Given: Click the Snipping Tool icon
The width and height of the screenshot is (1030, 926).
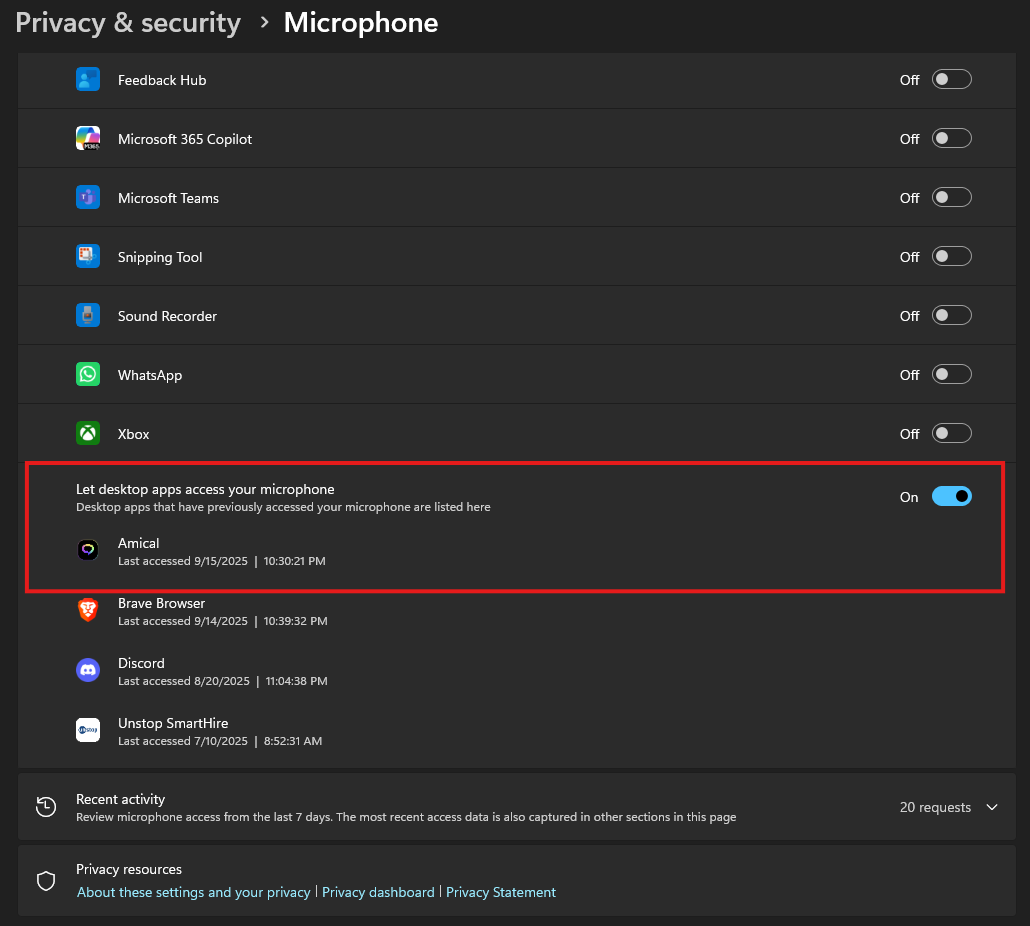Looking at the screenshot, I should (87, 256).
